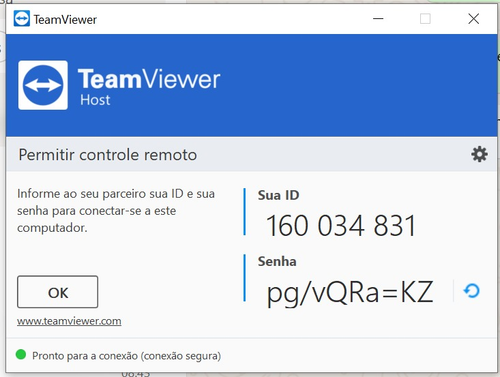Click the TeamViewer logo in the blue banner

click(43, 85)
